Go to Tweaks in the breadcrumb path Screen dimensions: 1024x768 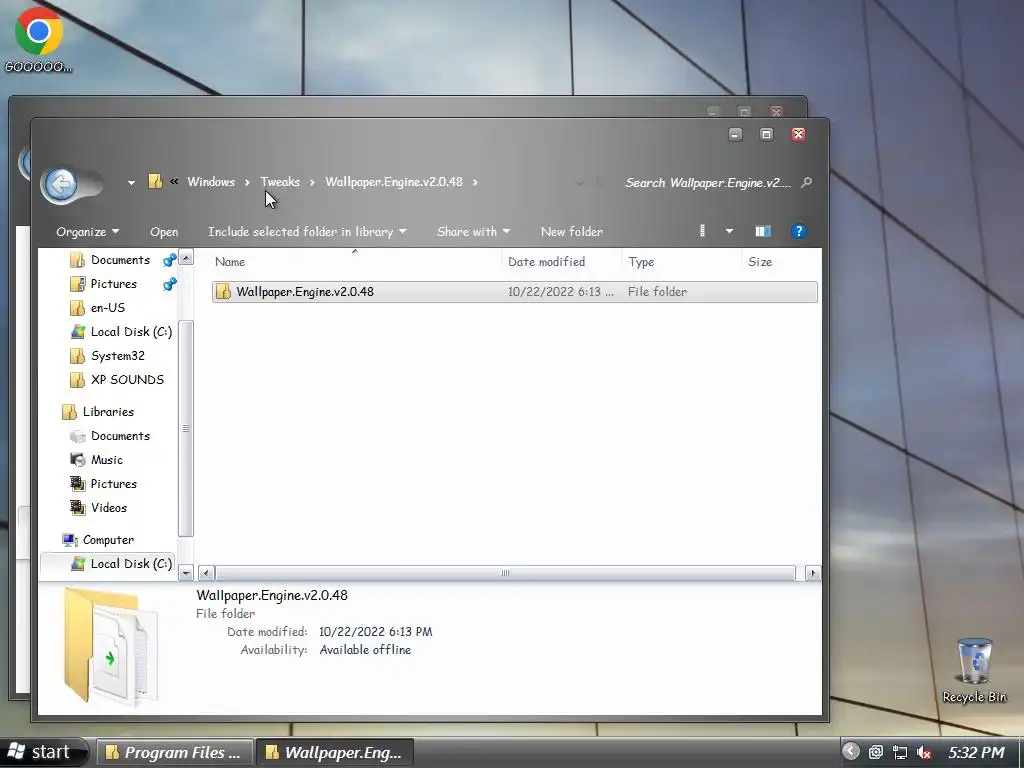coord(280,182)
